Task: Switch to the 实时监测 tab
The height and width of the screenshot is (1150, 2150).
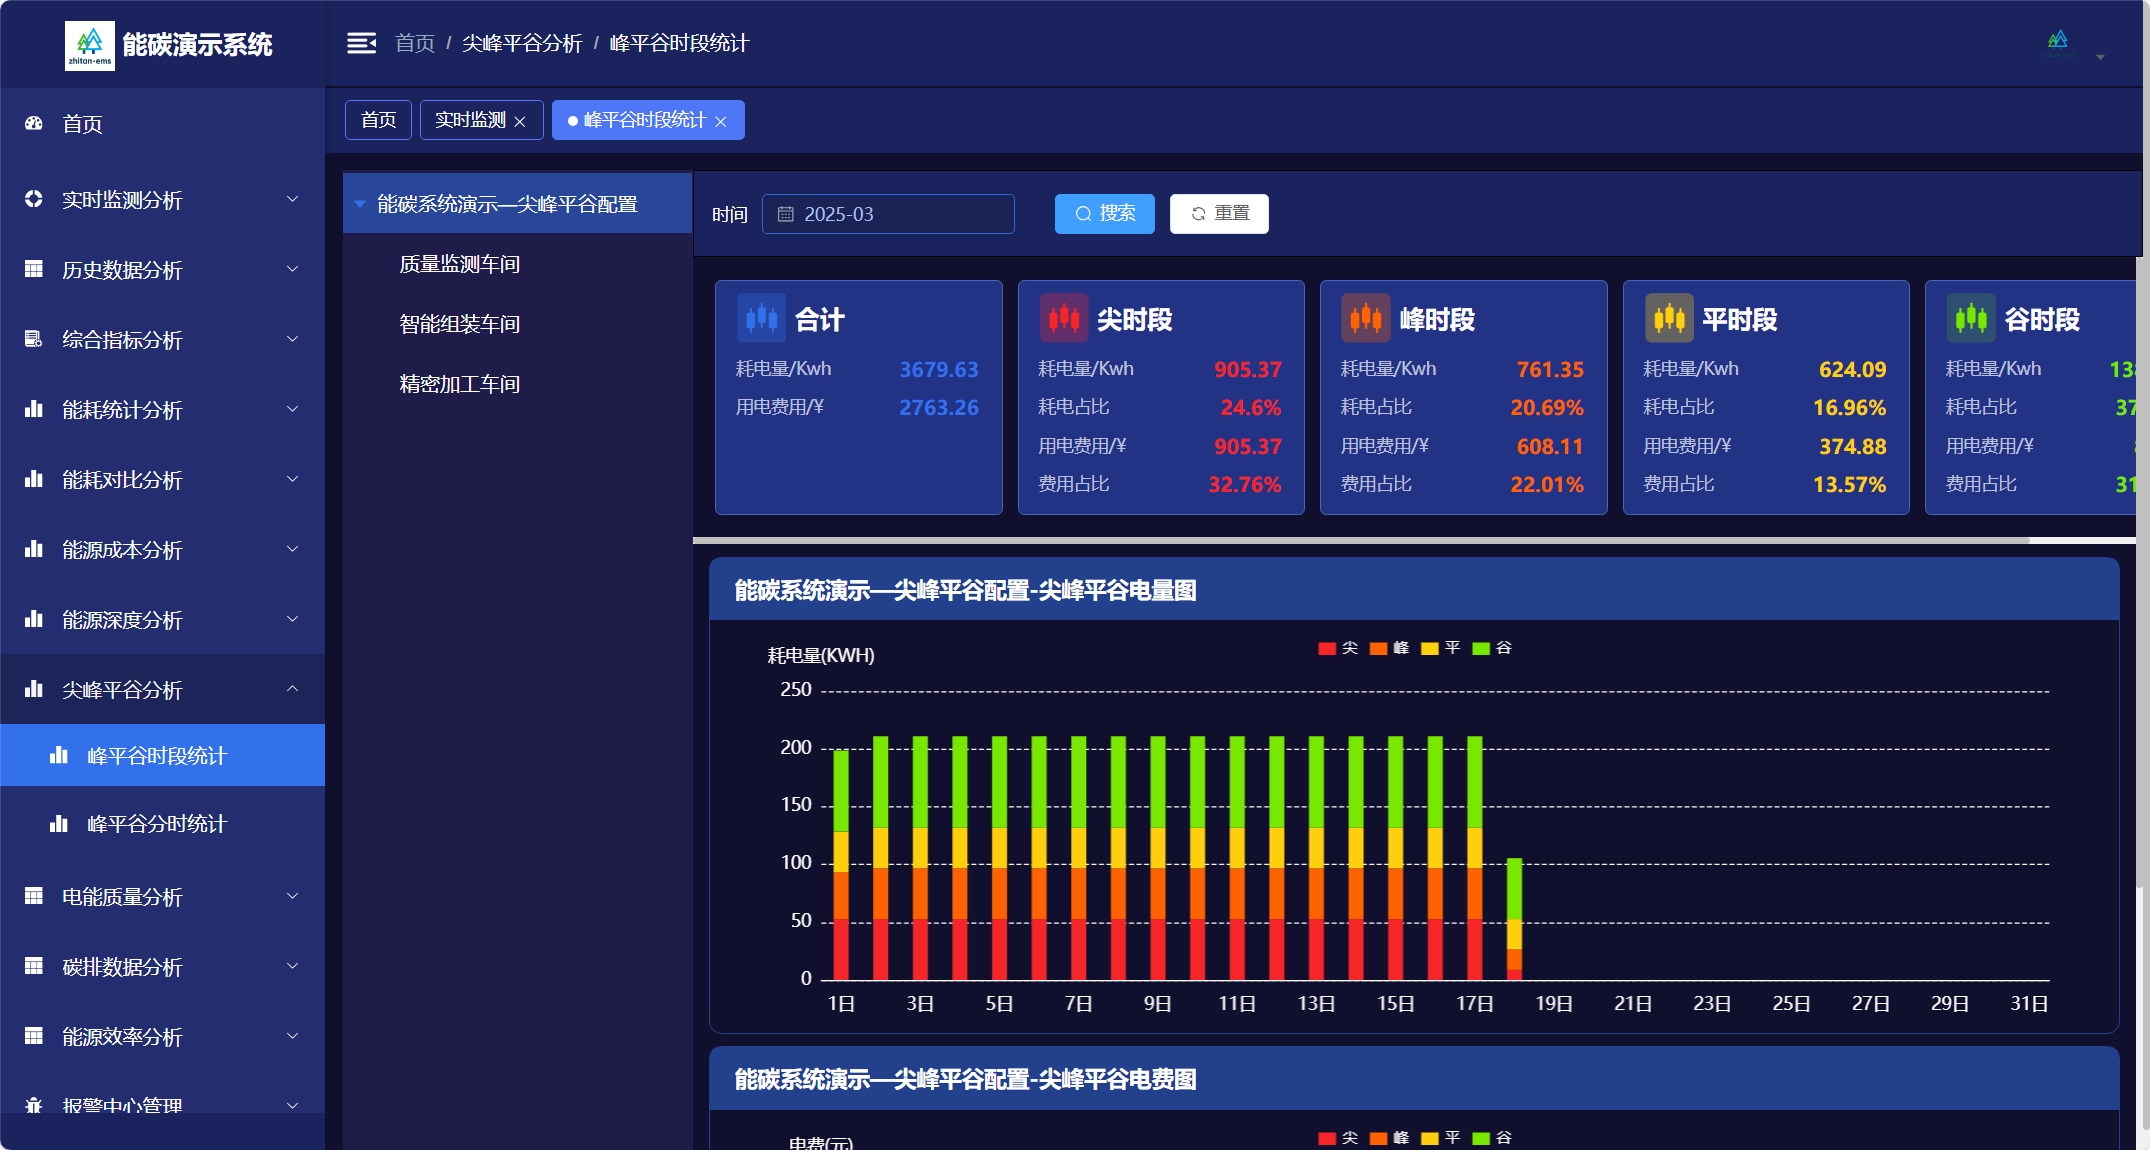Action: point(471,120)
